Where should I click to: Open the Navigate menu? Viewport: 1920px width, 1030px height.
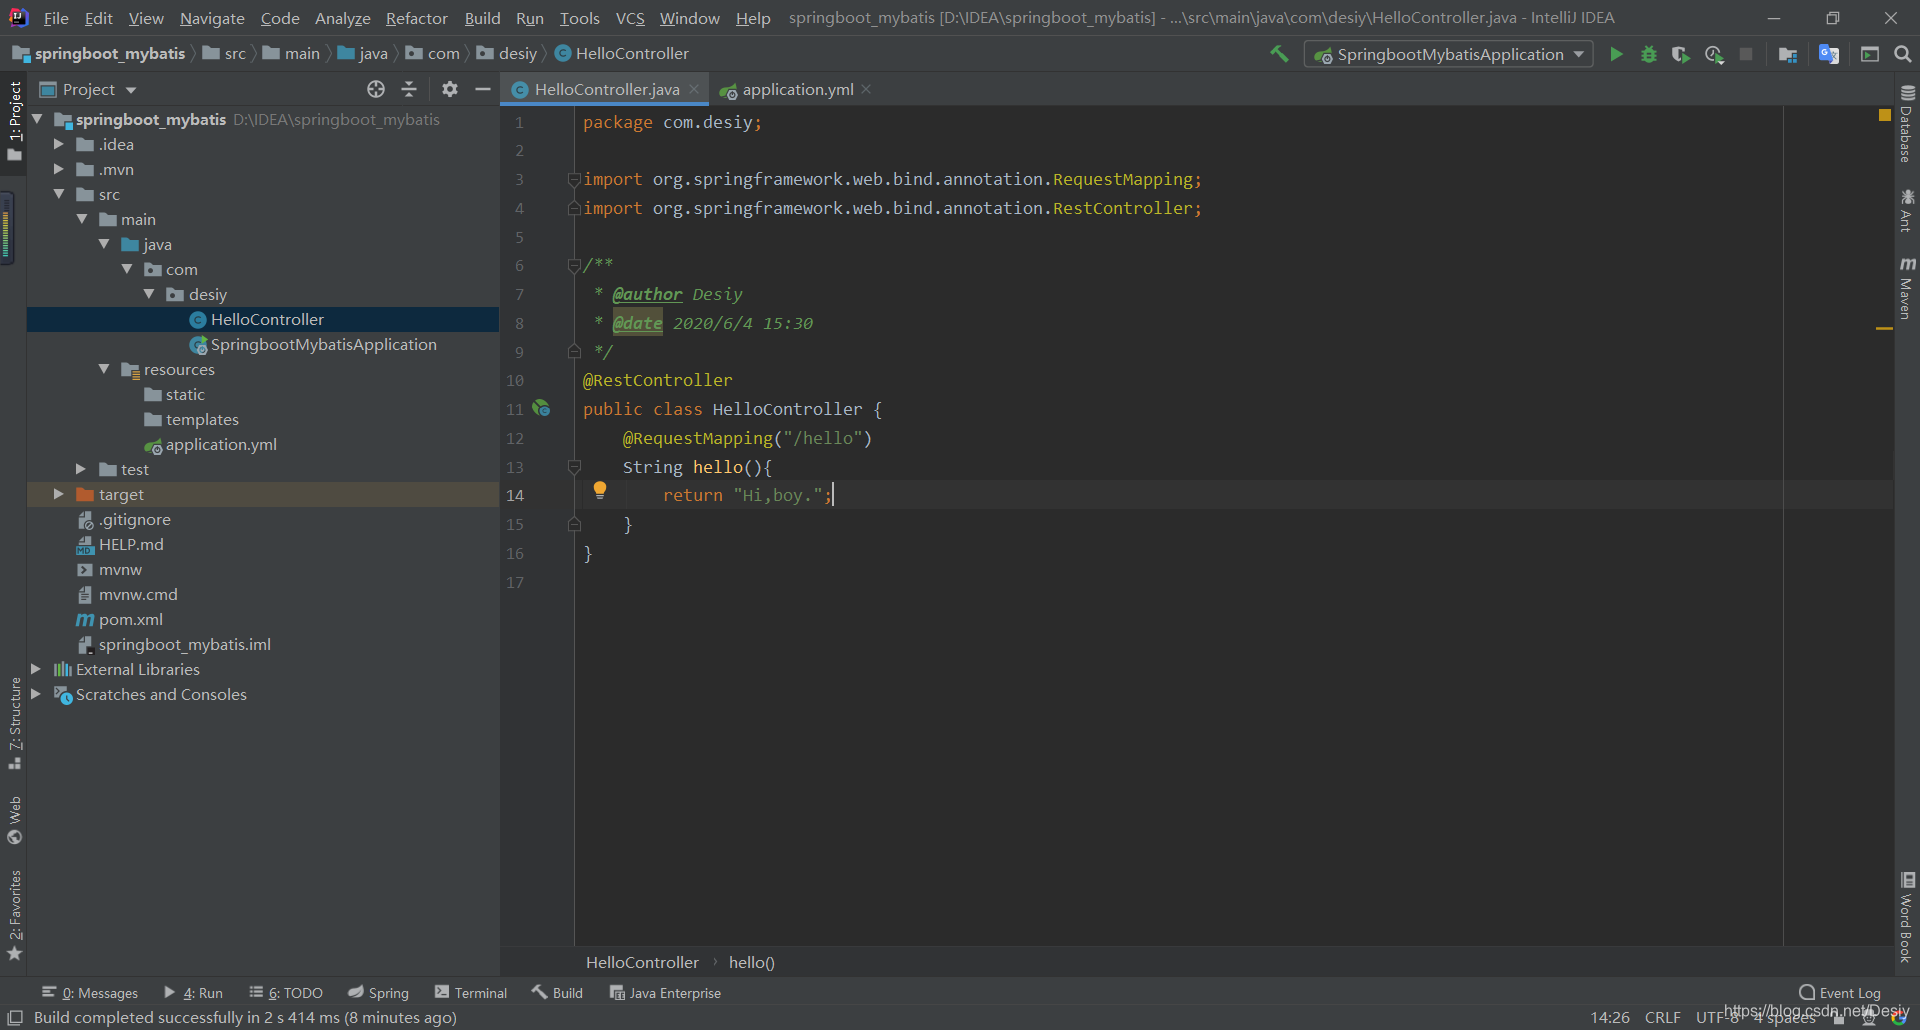pos(212,18)
